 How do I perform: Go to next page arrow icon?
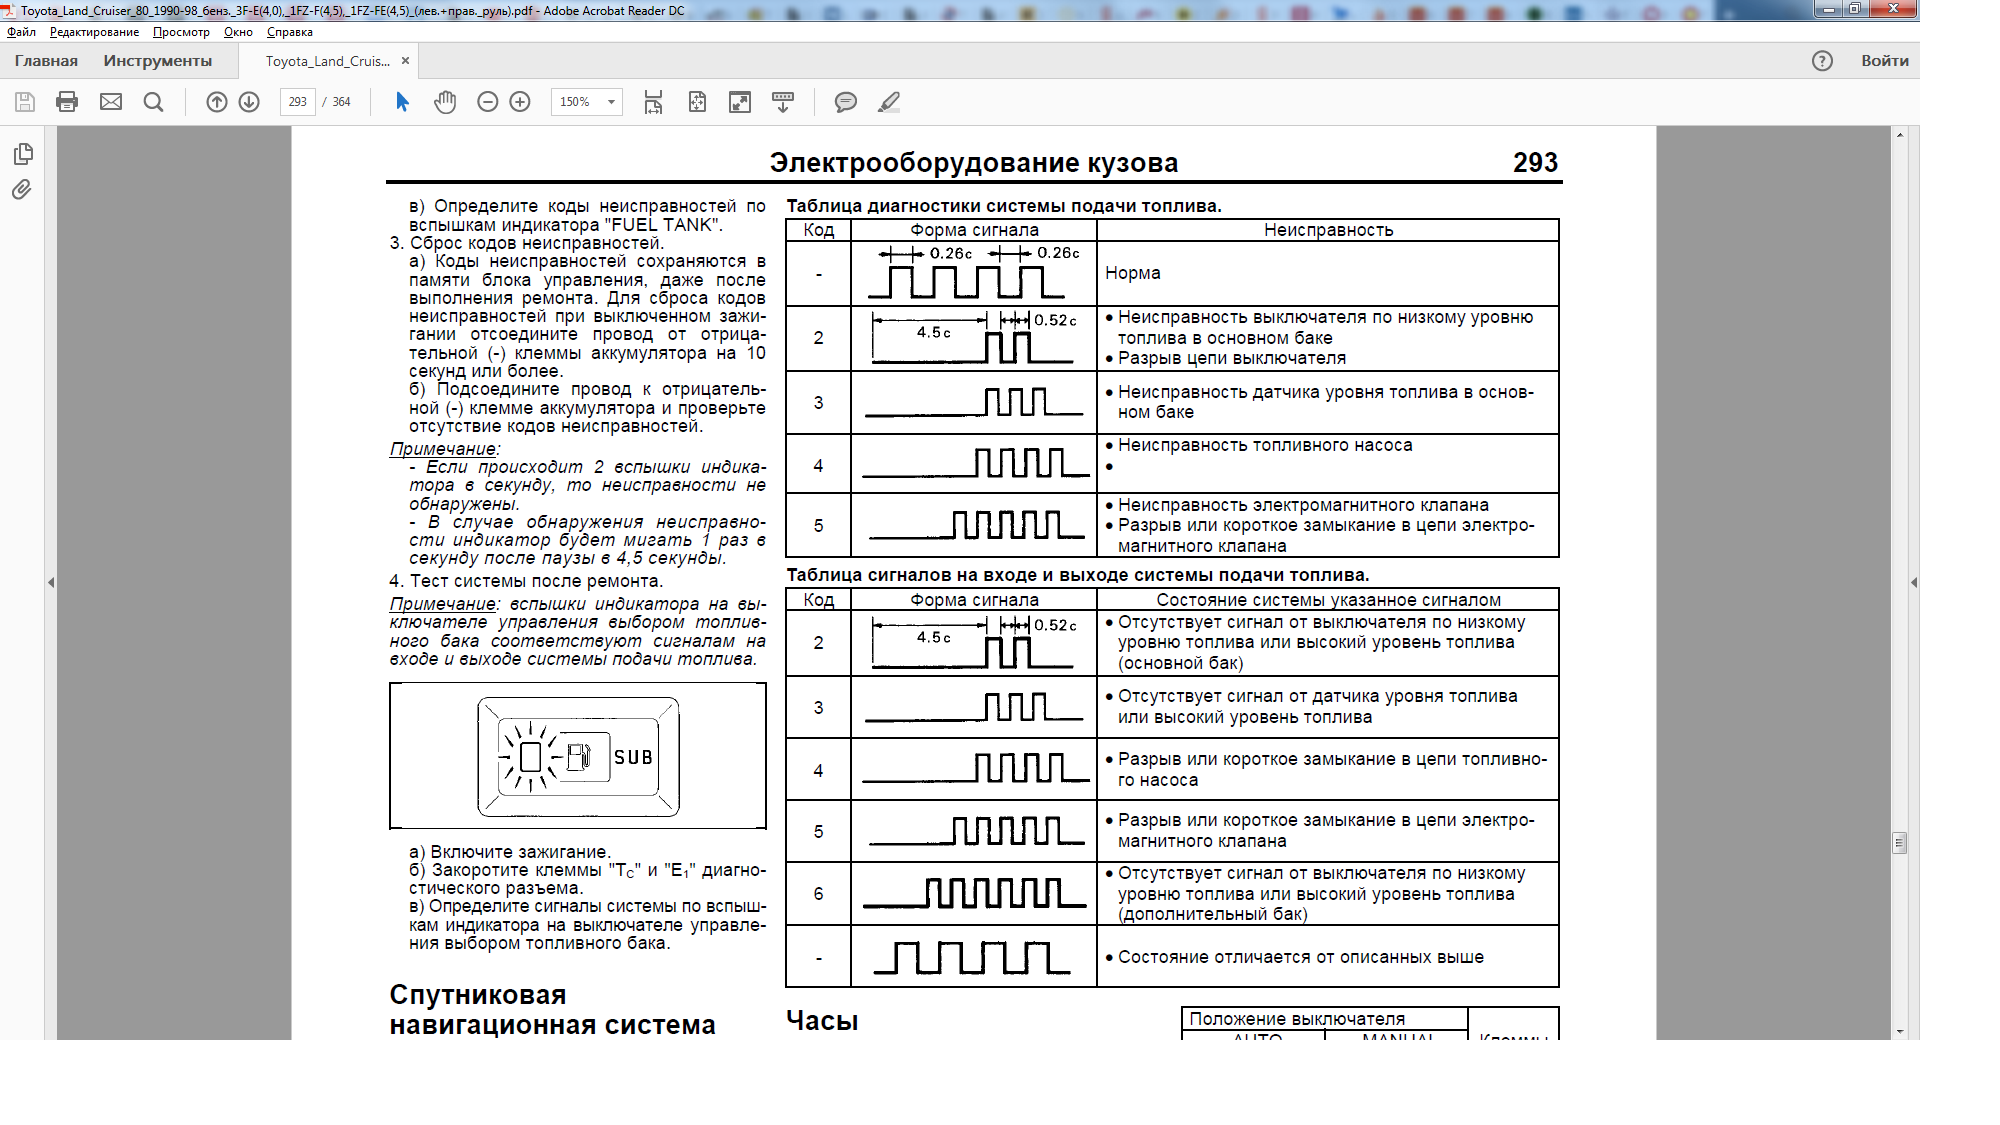pyautogui.click(x=250, y=102)
